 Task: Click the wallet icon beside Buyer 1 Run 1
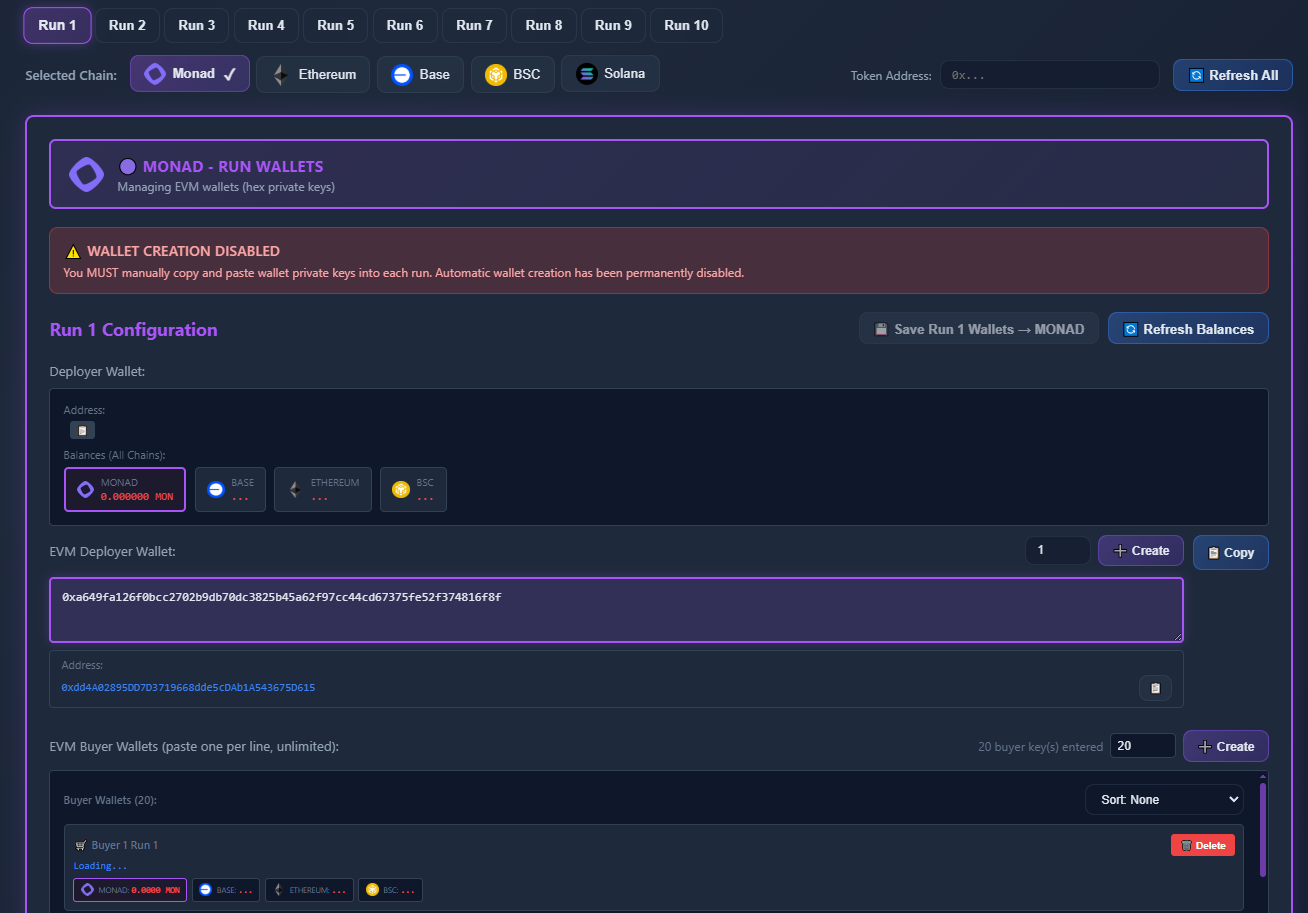coord(83,844)
